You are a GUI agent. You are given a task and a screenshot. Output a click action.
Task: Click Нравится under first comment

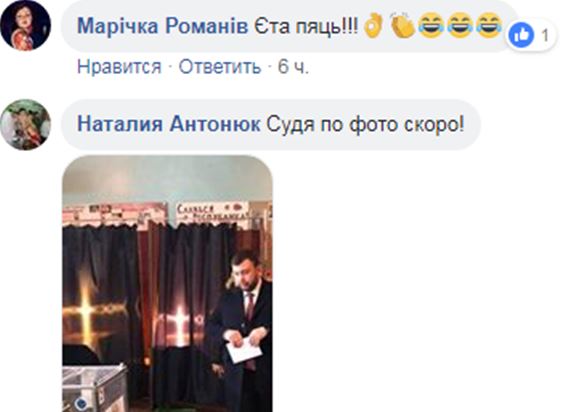[x=119, y=67]
